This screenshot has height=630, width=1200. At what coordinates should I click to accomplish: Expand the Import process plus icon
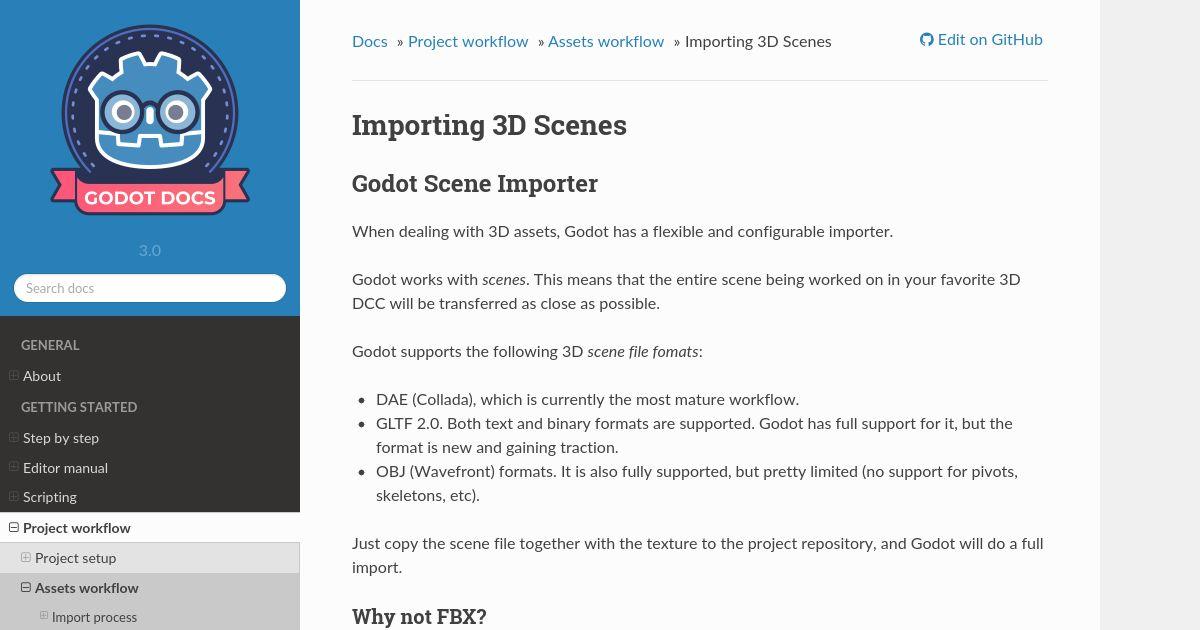[44, 617]
